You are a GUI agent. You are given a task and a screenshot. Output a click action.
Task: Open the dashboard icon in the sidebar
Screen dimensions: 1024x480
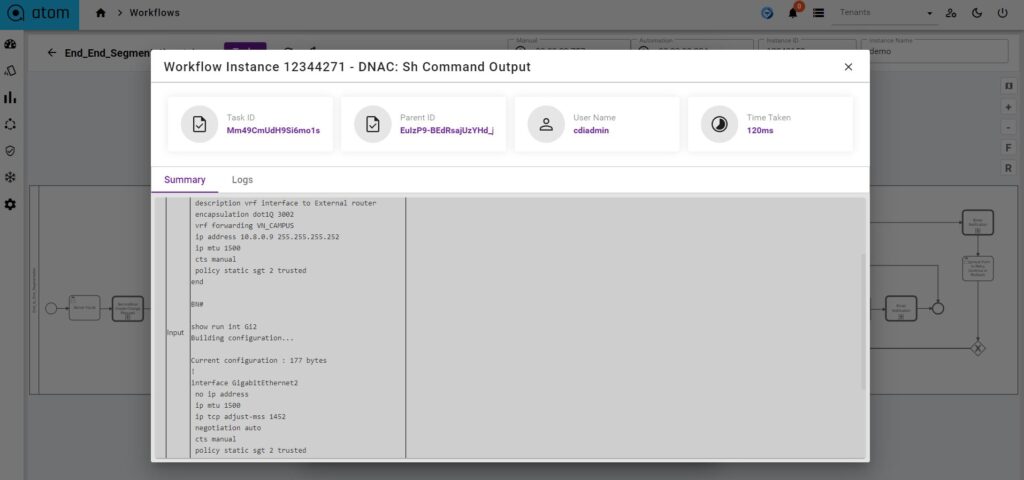[x=10, y=44]
